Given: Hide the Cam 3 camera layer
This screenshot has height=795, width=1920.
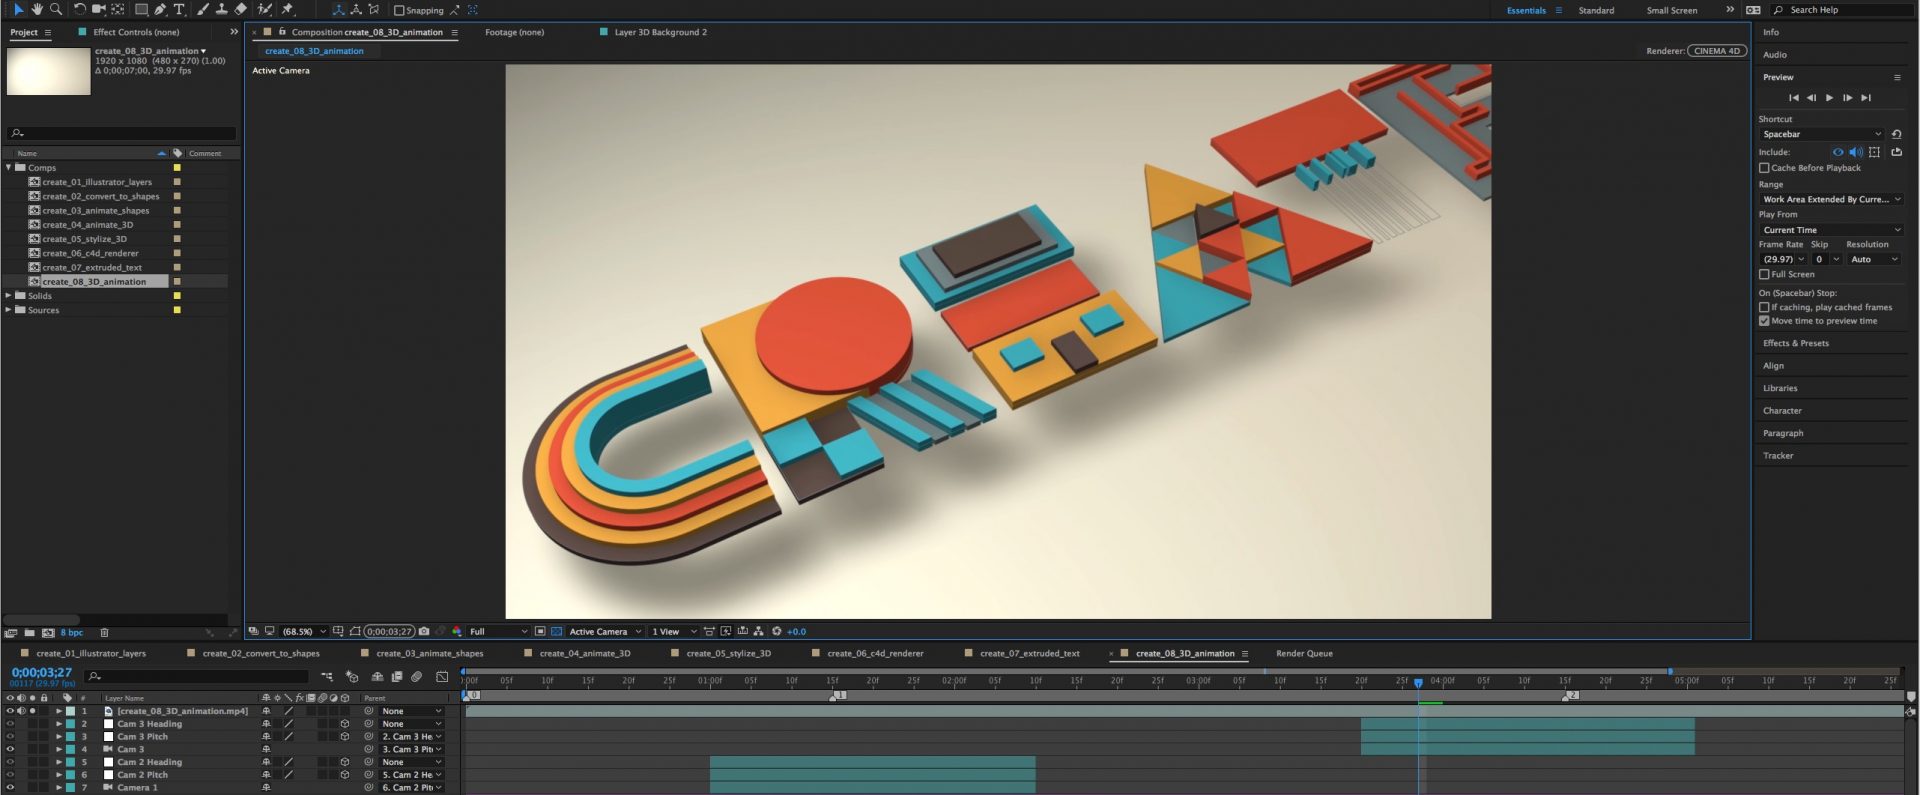Looking at the screenshot, I should click(10, 749).
